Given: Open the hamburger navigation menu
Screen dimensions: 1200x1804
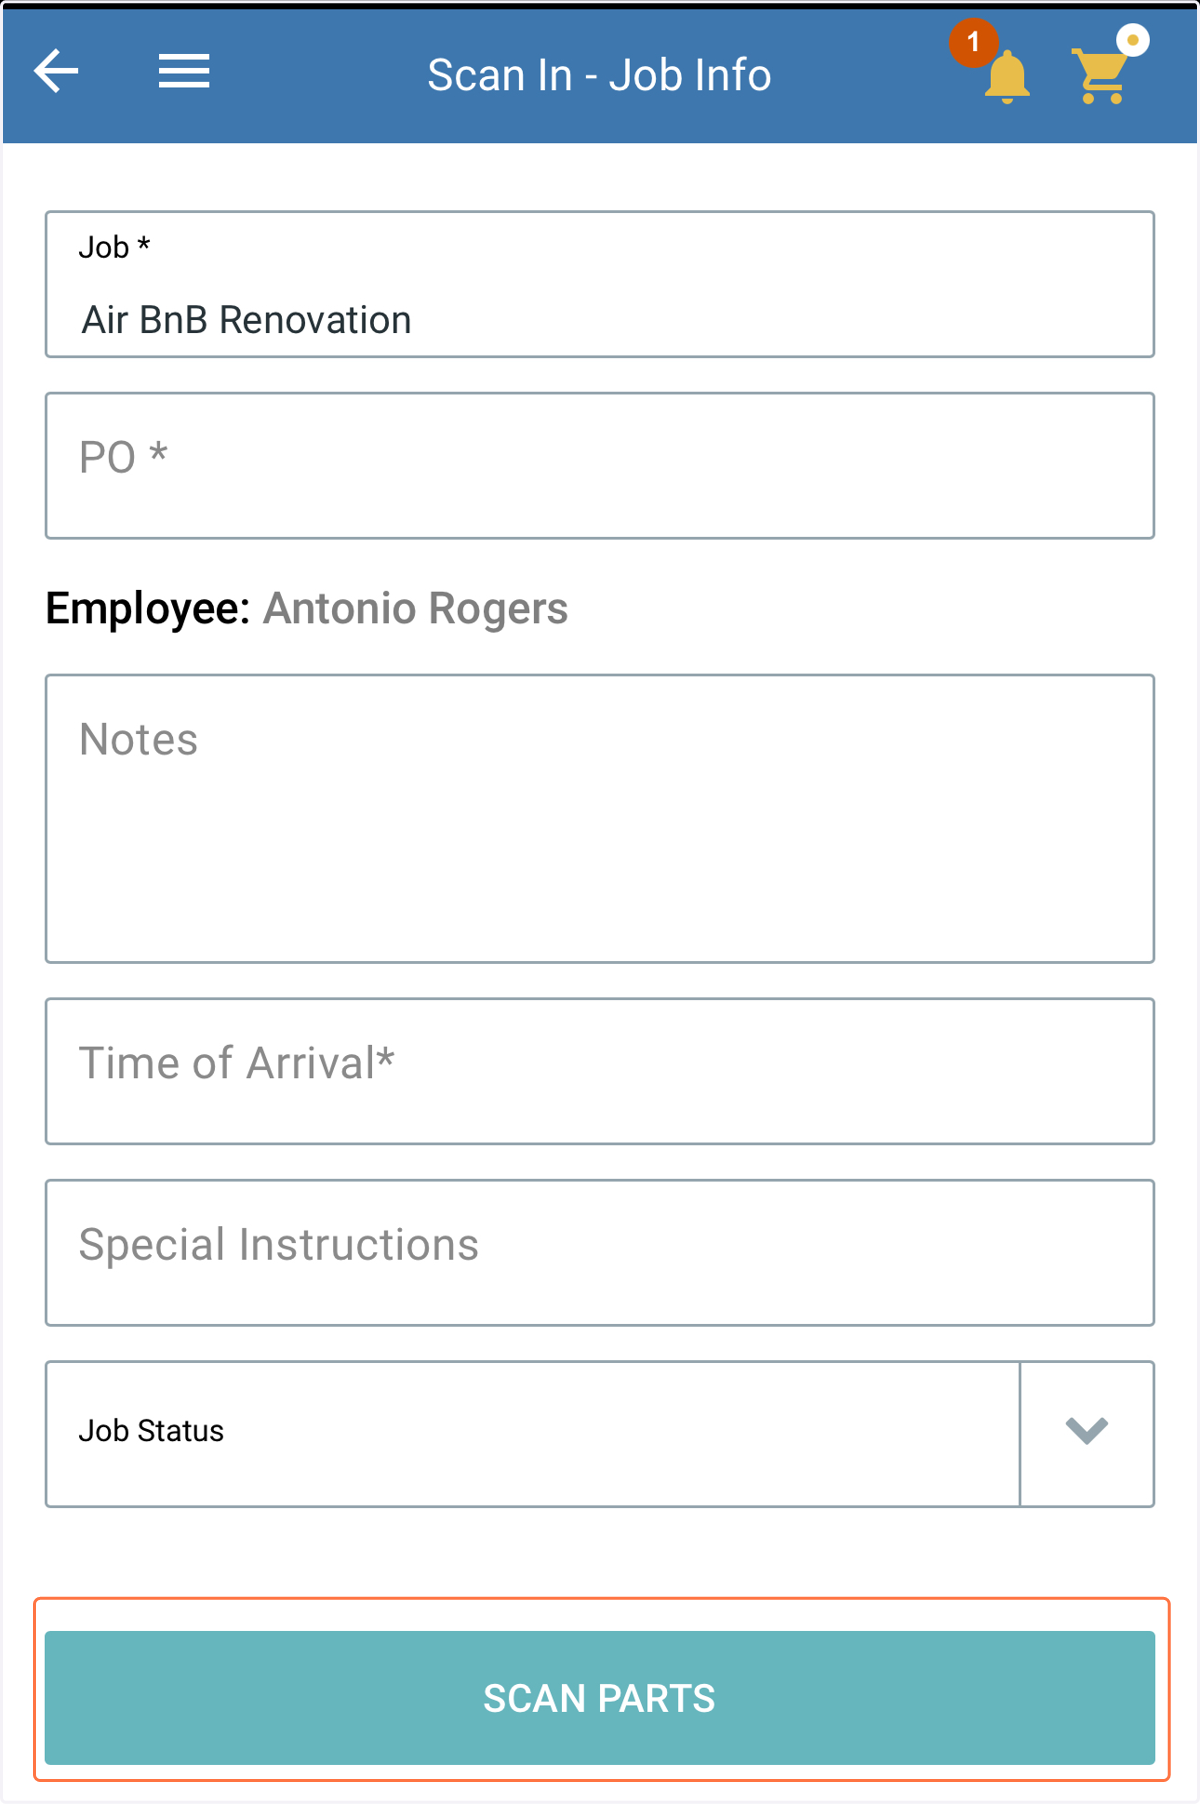Looking at the screenshot, I should click(x=184, y=71).
